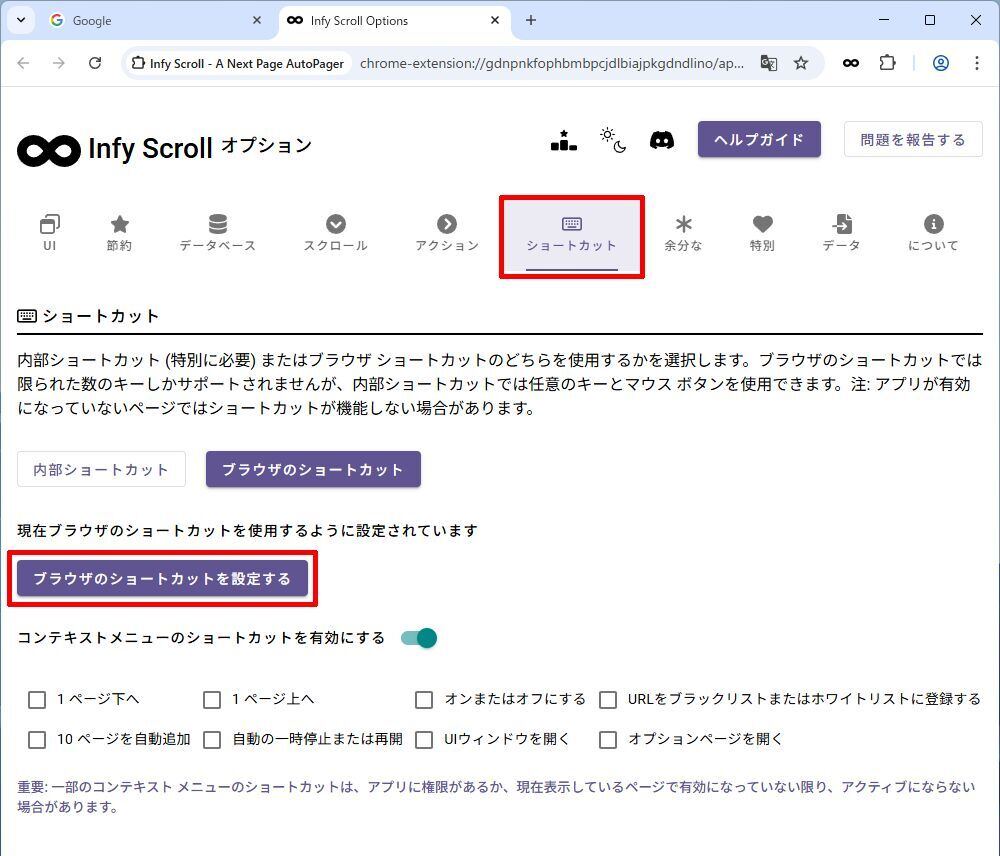Viewport: 1000px width, 856px height.
Task: Reload the page
Action: 95,63
